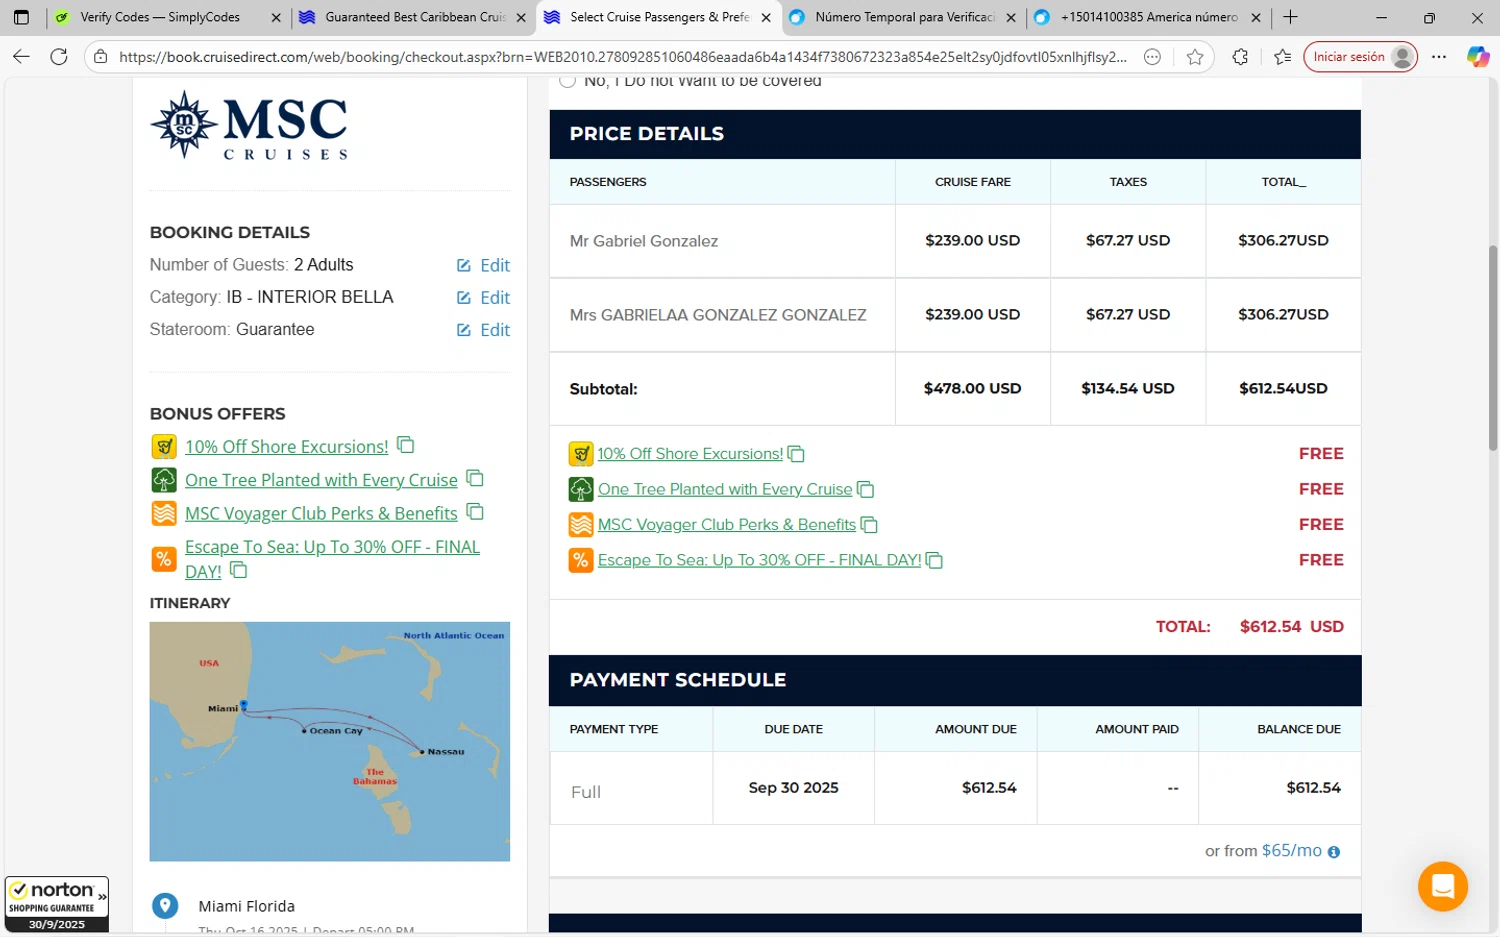
Task: Edit Category IB Interior Bella
Action: pyautogui.click(x=483, y=297)
